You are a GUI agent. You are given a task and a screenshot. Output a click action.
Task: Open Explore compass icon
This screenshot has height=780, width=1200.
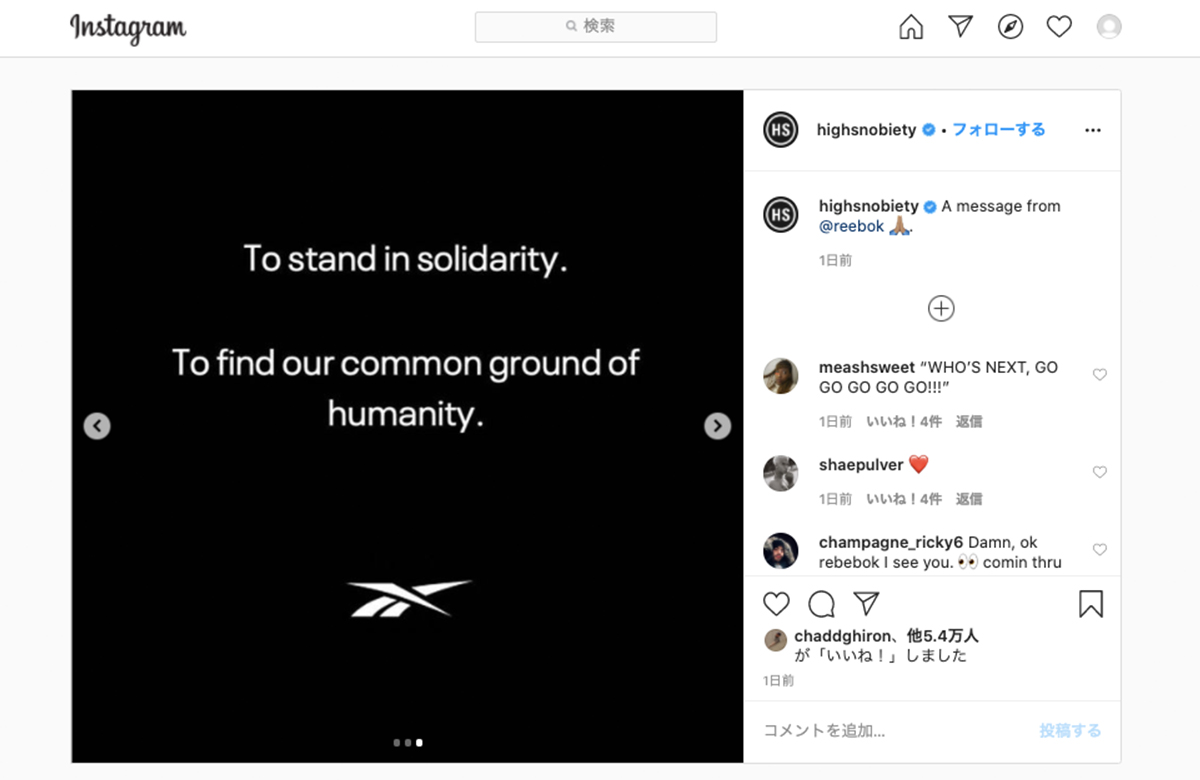point(1010,27)
